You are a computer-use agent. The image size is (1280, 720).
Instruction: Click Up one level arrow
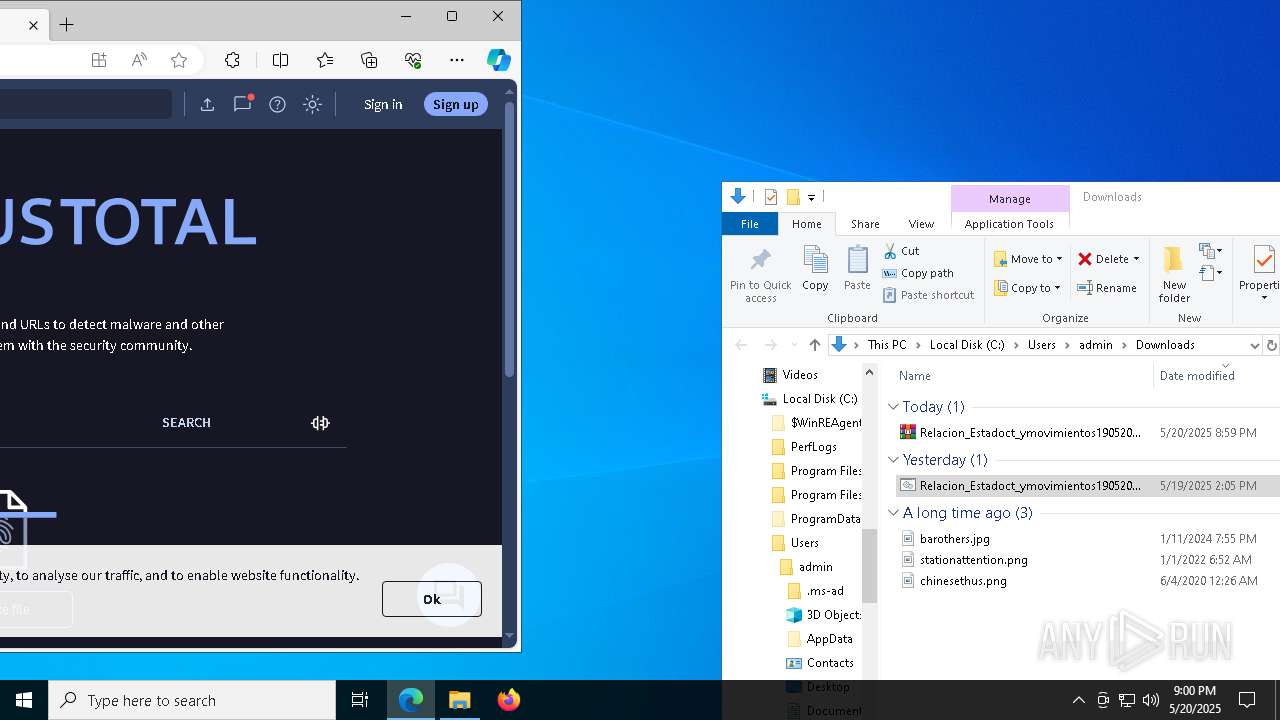[x=814, y=345]
